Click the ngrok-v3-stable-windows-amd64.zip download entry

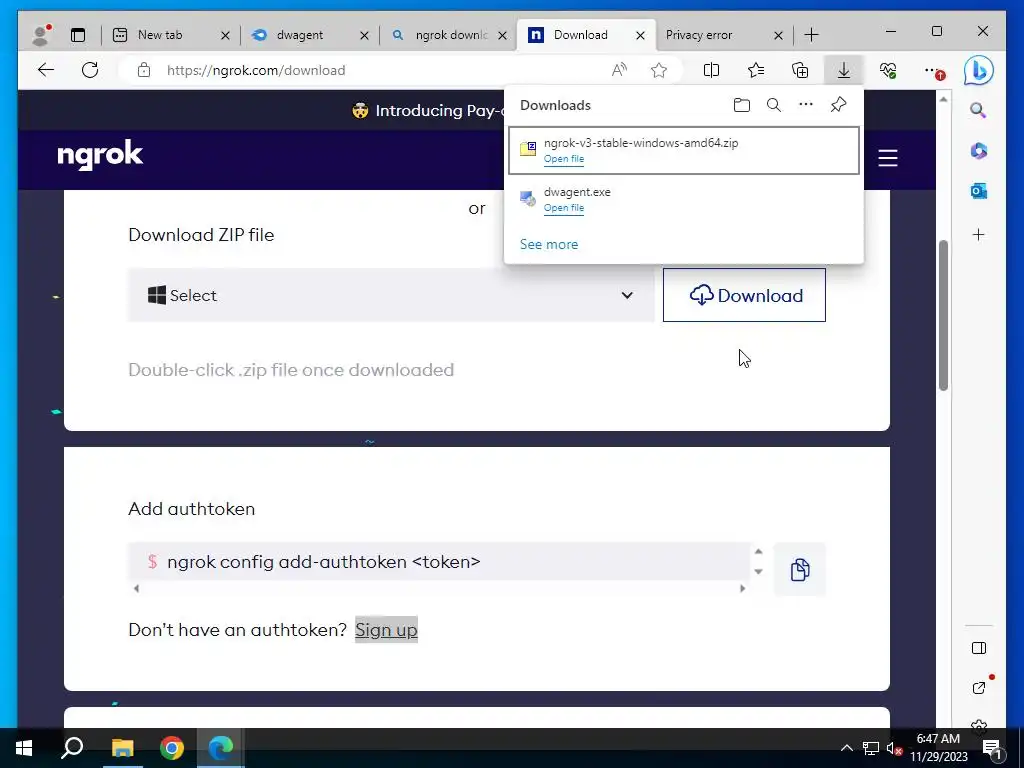coord(684,150)
